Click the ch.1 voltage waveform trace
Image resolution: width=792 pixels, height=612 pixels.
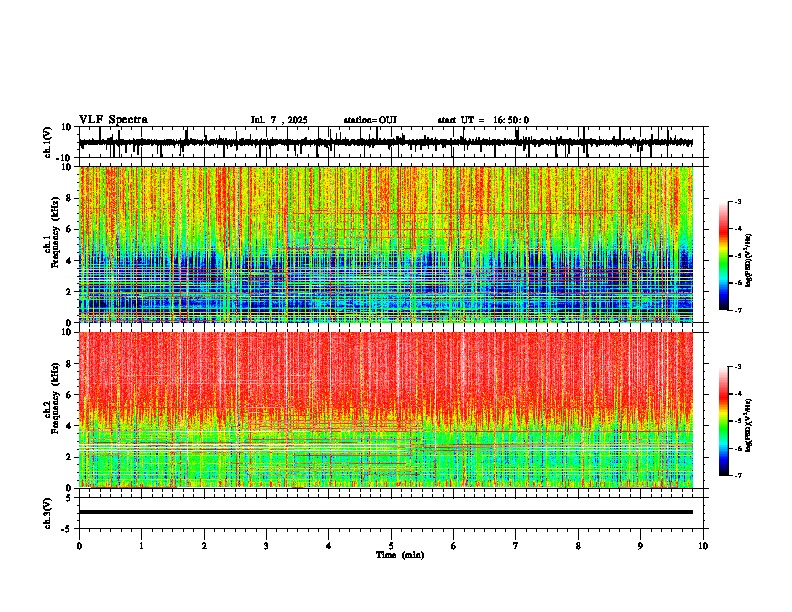(x=386, y=143)
